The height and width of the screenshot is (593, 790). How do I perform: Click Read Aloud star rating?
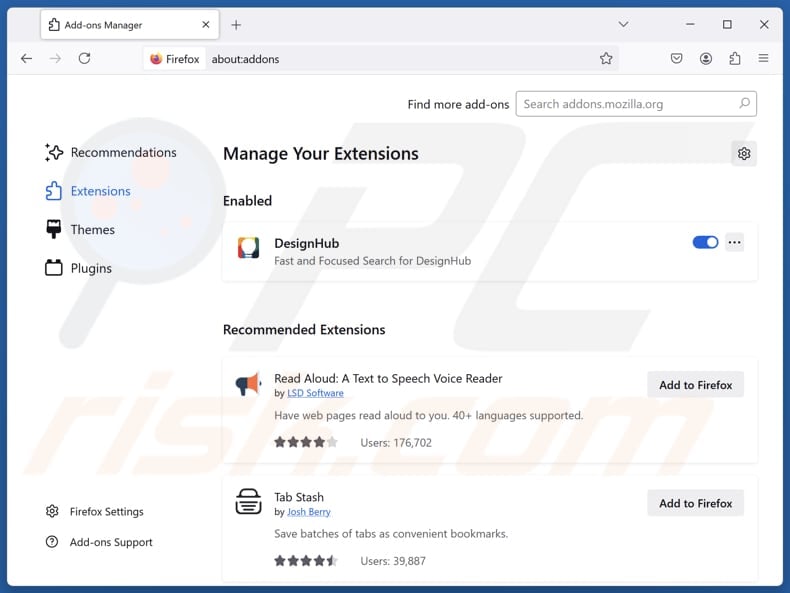pyautogui.click(x=306, y=442)
